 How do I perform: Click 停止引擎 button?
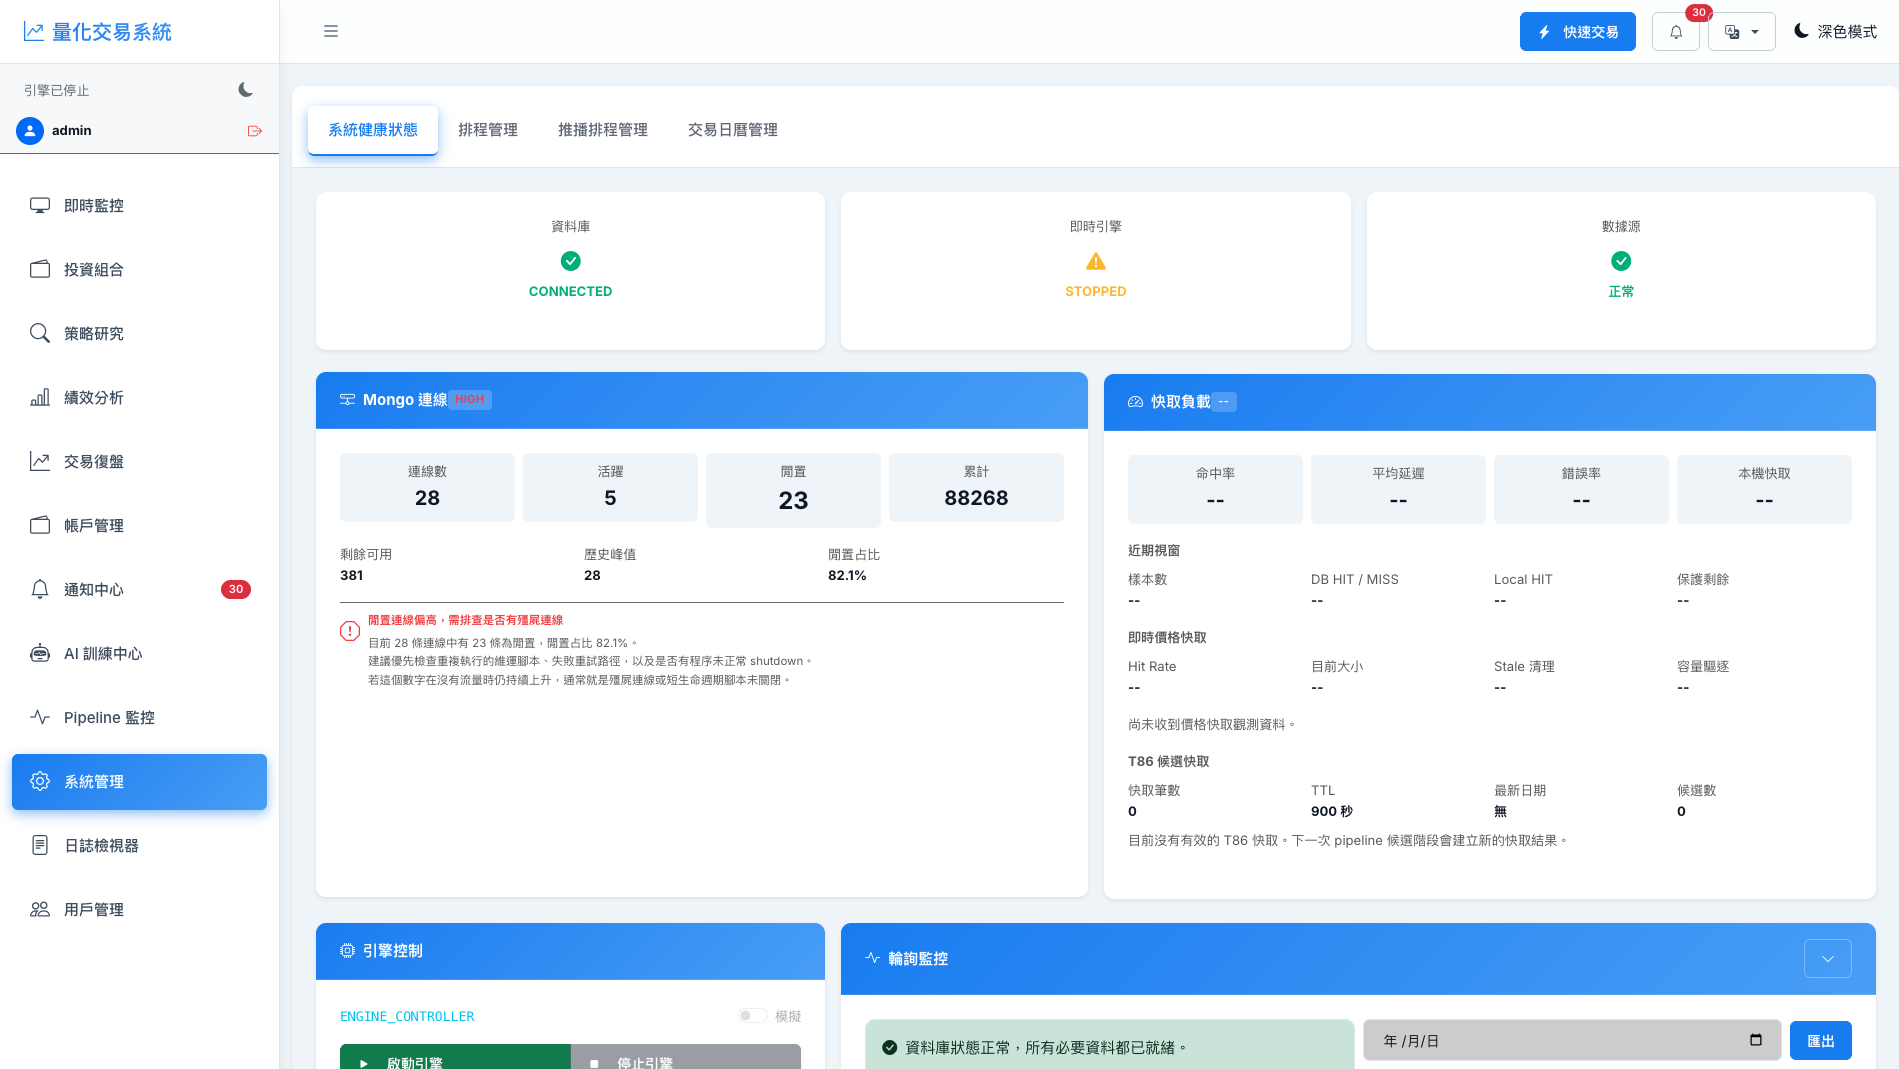[x=686, y=1057]
